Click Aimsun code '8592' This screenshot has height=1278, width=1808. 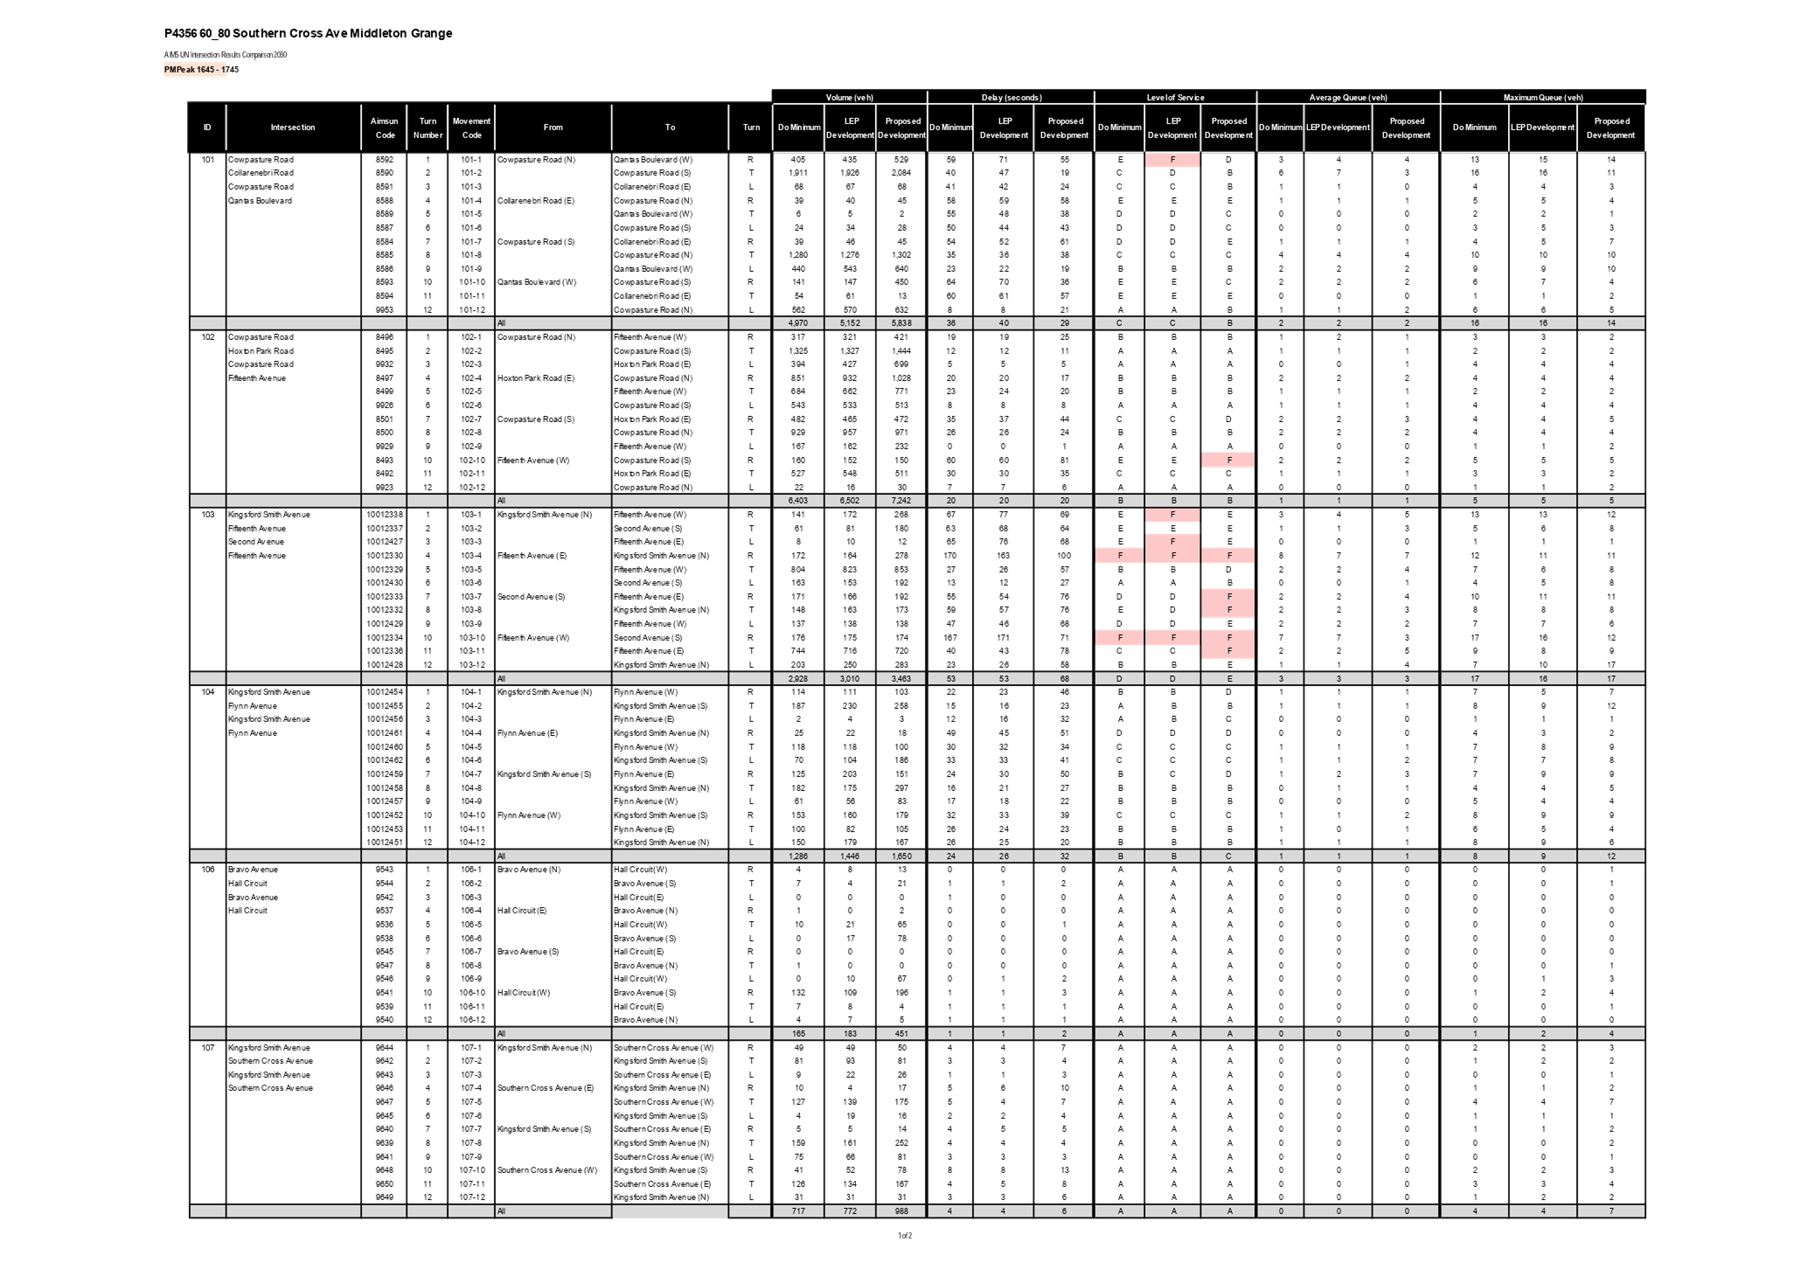384,160
